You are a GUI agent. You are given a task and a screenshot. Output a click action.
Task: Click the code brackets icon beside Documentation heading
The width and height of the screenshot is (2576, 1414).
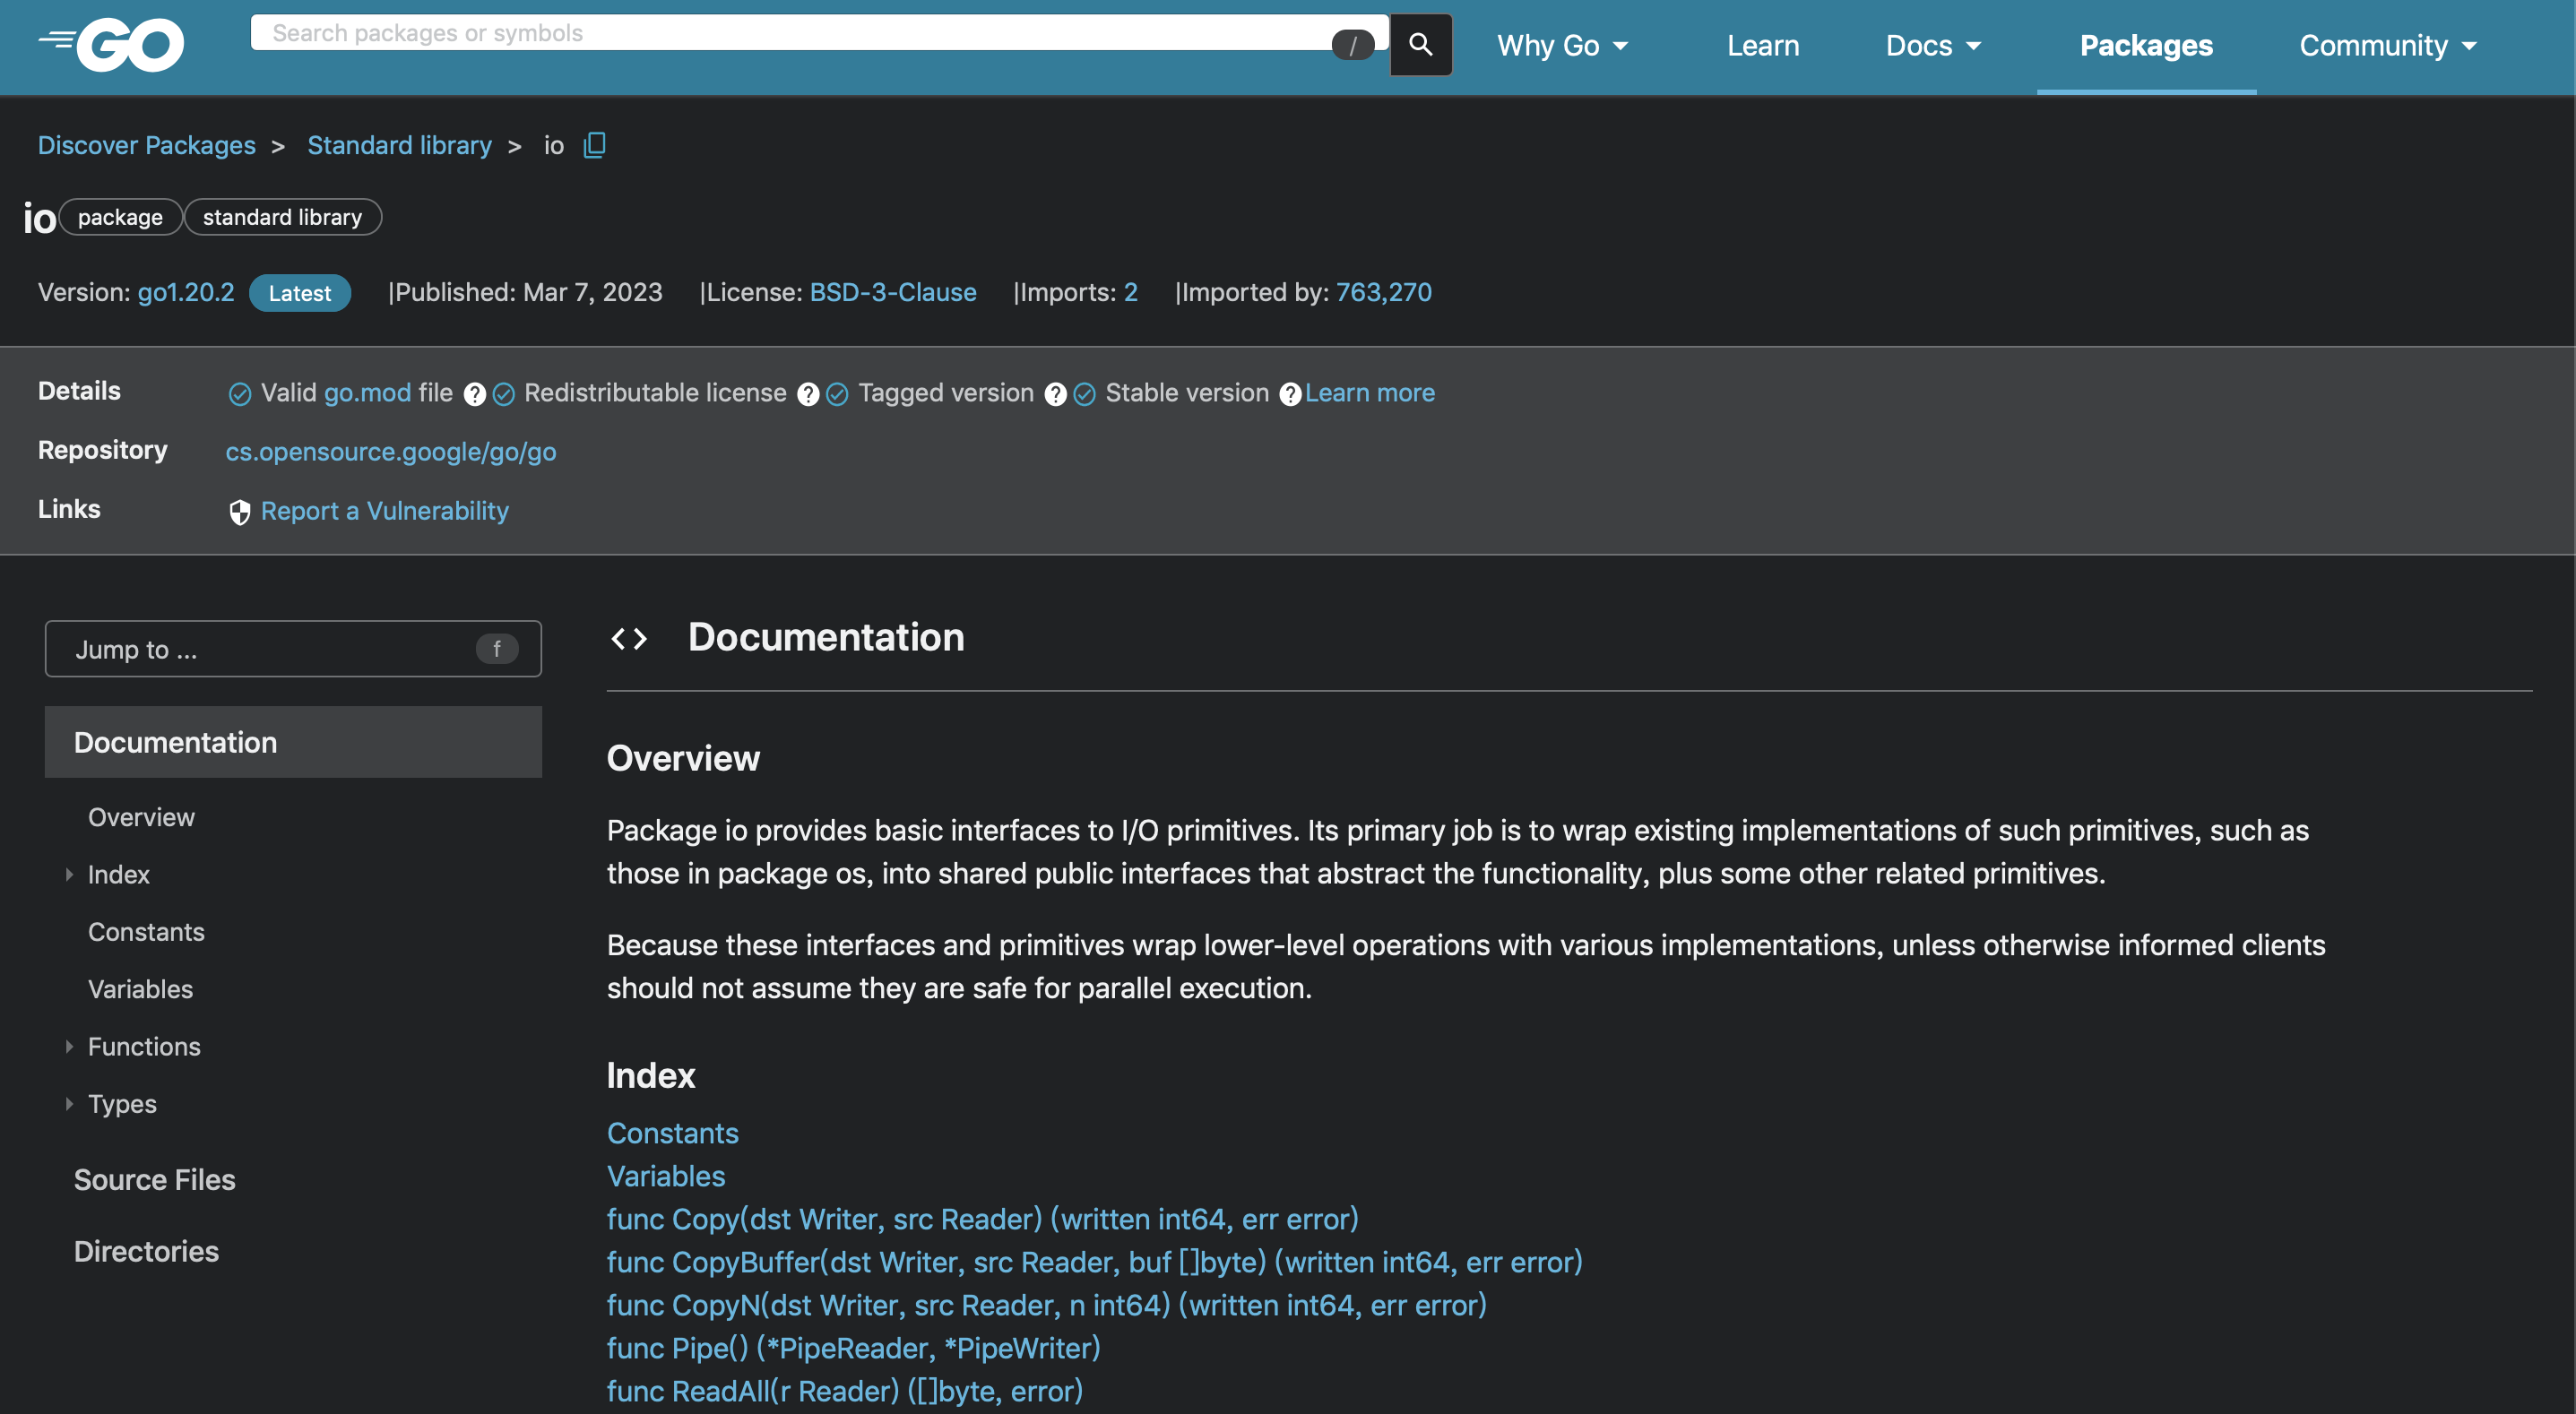[629, 638]
